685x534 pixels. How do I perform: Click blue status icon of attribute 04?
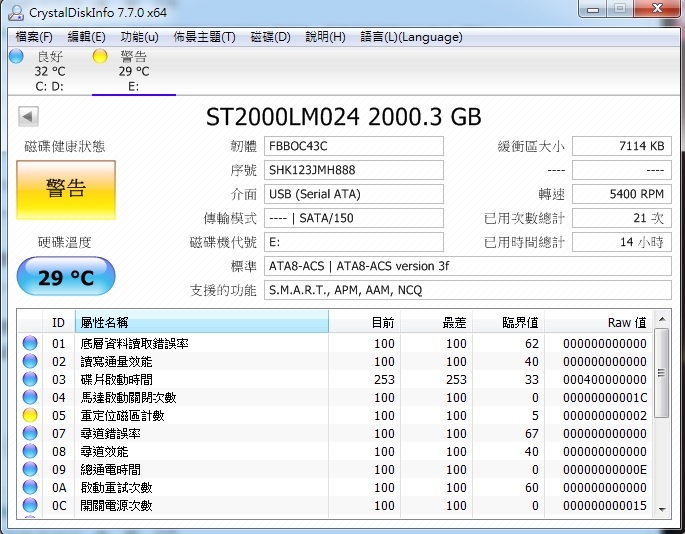tap(30, 397)
